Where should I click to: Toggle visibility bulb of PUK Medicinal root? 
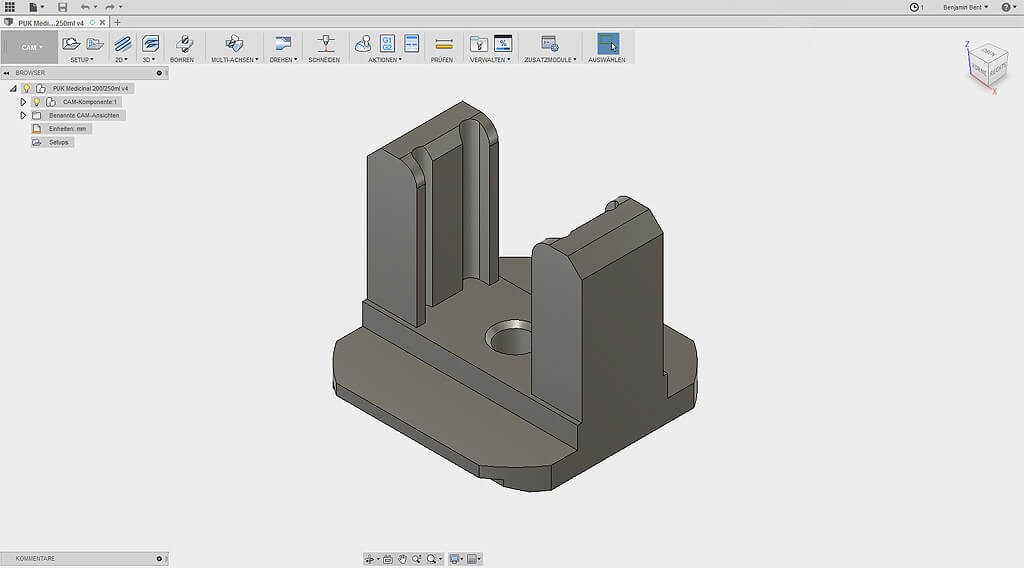tap(27, 88)
